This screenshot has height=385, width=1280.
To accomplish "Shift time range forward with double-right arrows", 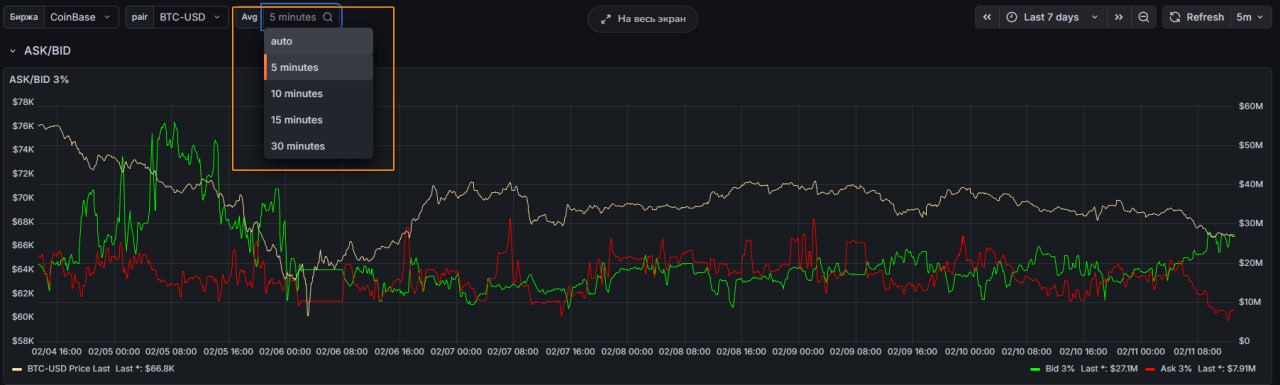I will click(1119, 17).
